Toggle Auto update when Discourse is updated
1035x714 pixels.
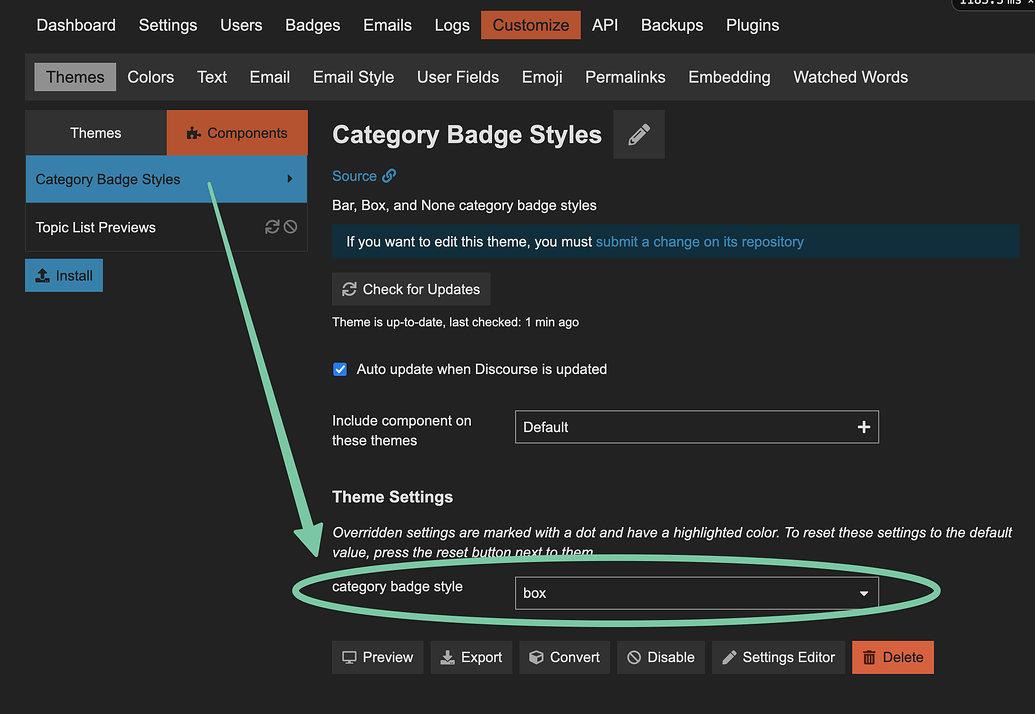coord(340,369)
